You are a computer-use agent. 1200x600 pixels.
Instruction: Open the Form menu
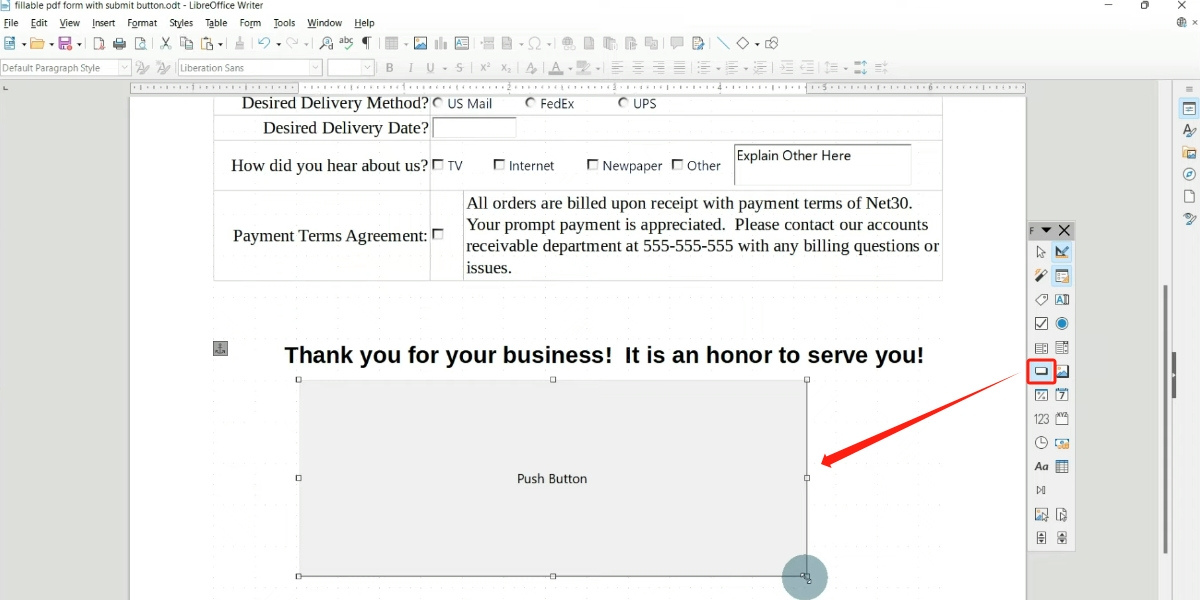click(250, 22)
